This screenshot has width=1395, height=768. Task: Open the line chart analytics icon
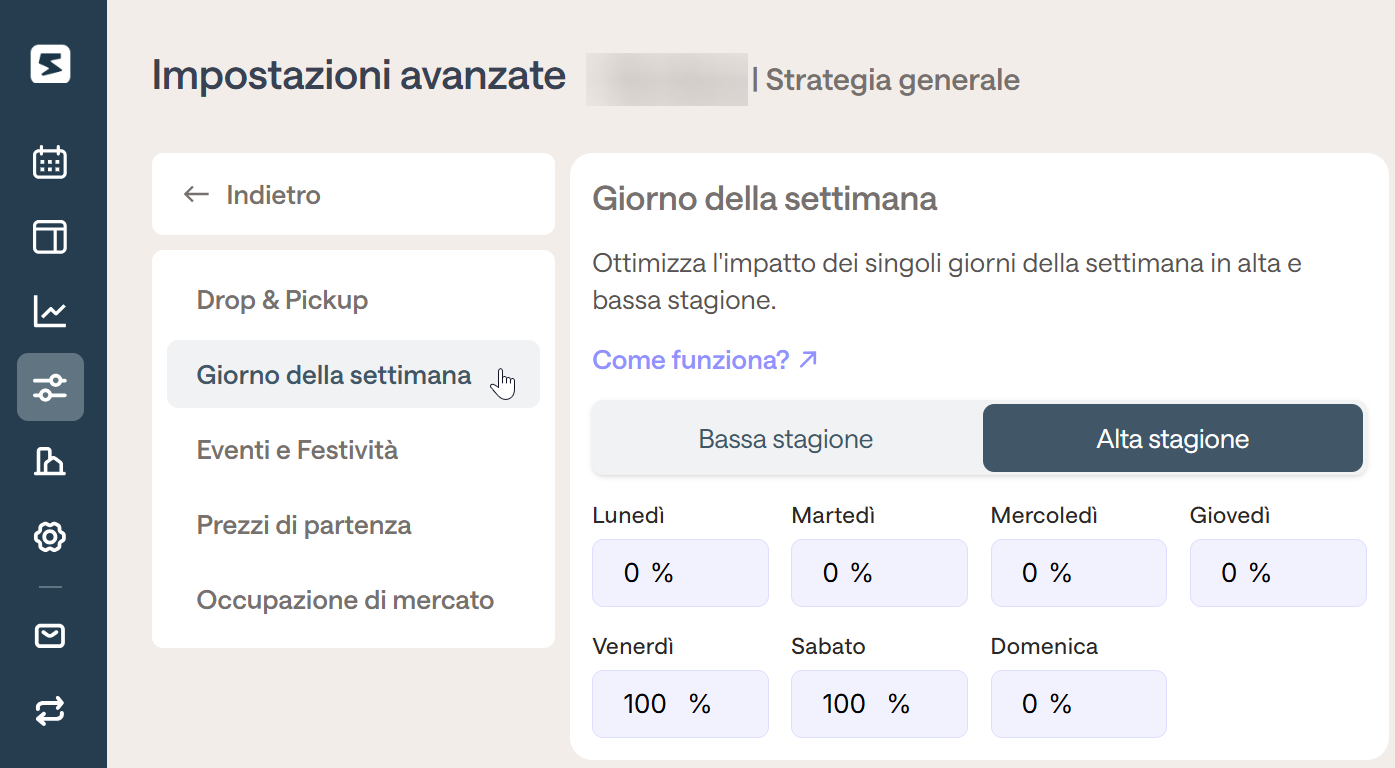click(50, 312)
